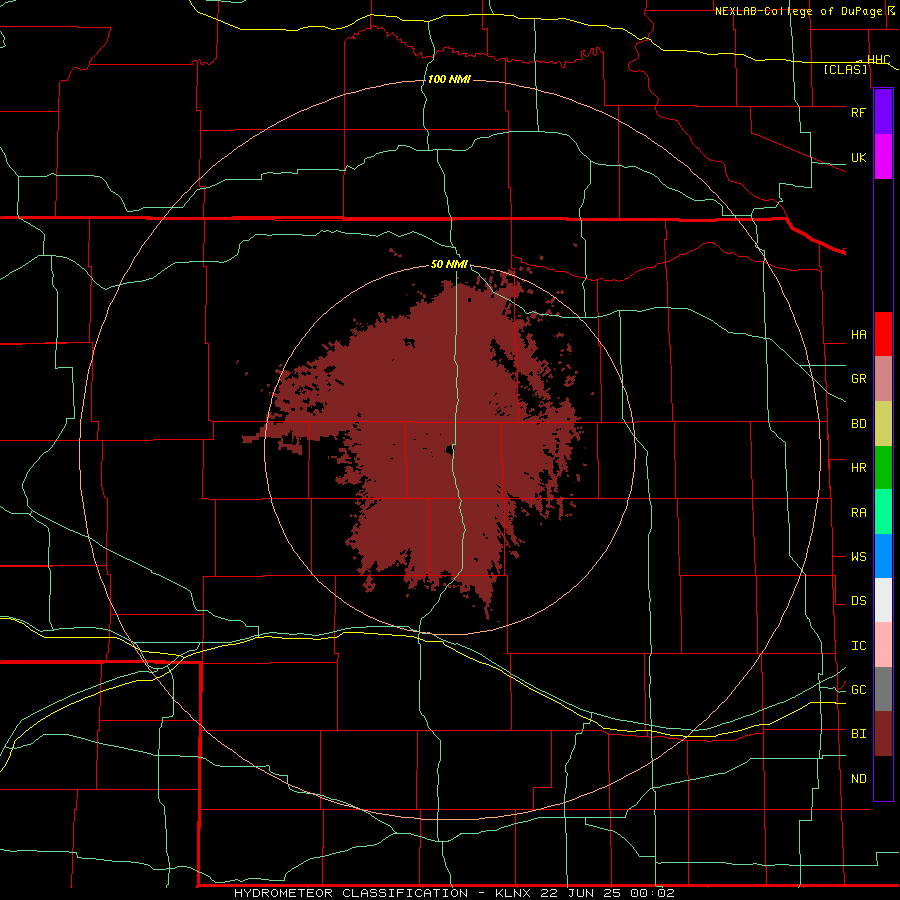Click the RA legend label
Viewport: 900px width, 900px height.
[858, 513]
